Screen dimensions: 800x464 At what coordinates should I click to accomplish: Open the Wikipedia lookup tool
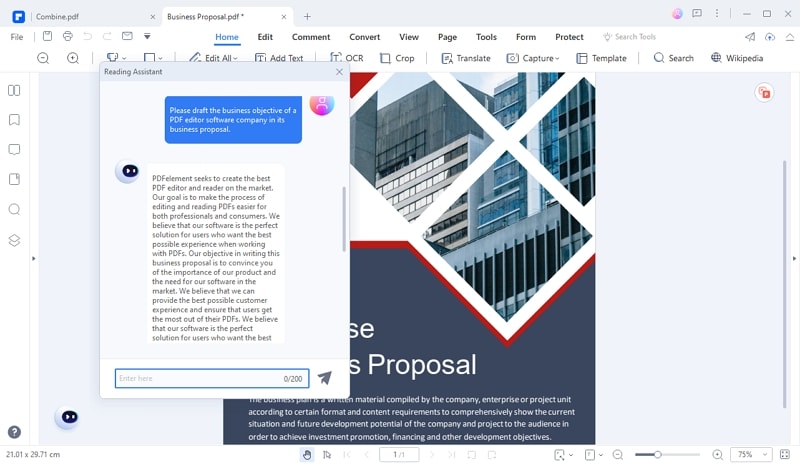coord(737,58)
